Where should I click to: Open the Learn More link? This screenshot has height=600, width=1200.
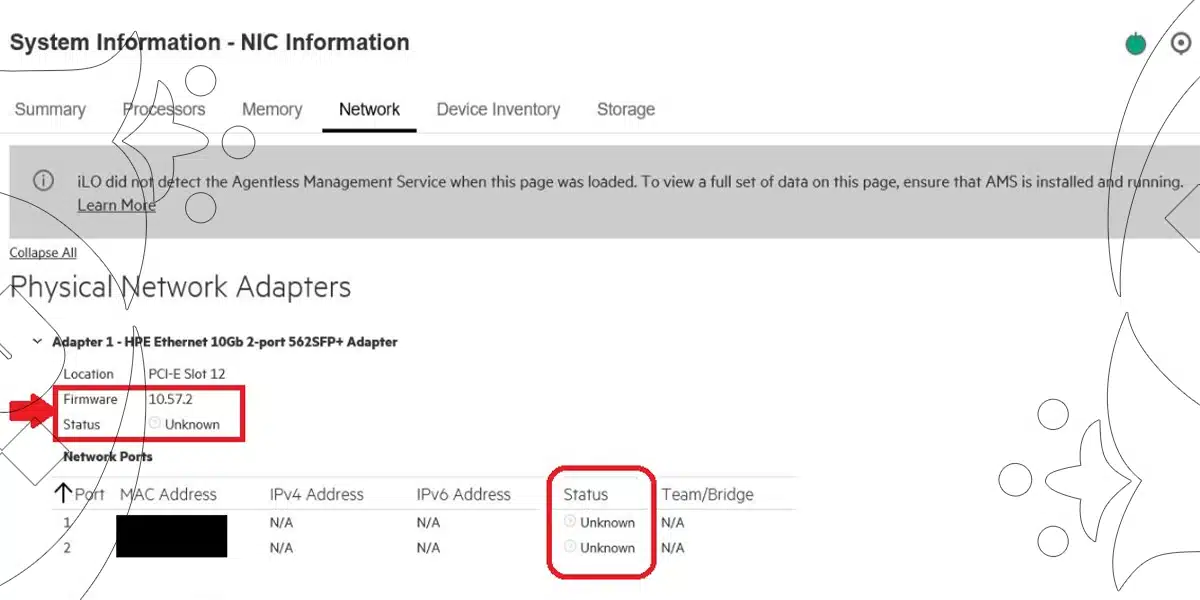[x=116, y=205]
